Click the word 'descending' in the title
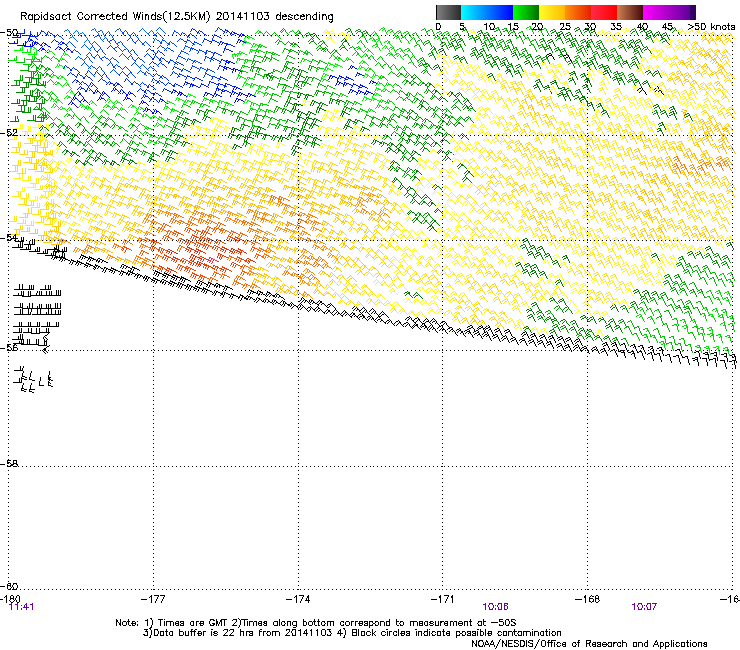This screenshot has height=650, width=740. coord(304,17)
